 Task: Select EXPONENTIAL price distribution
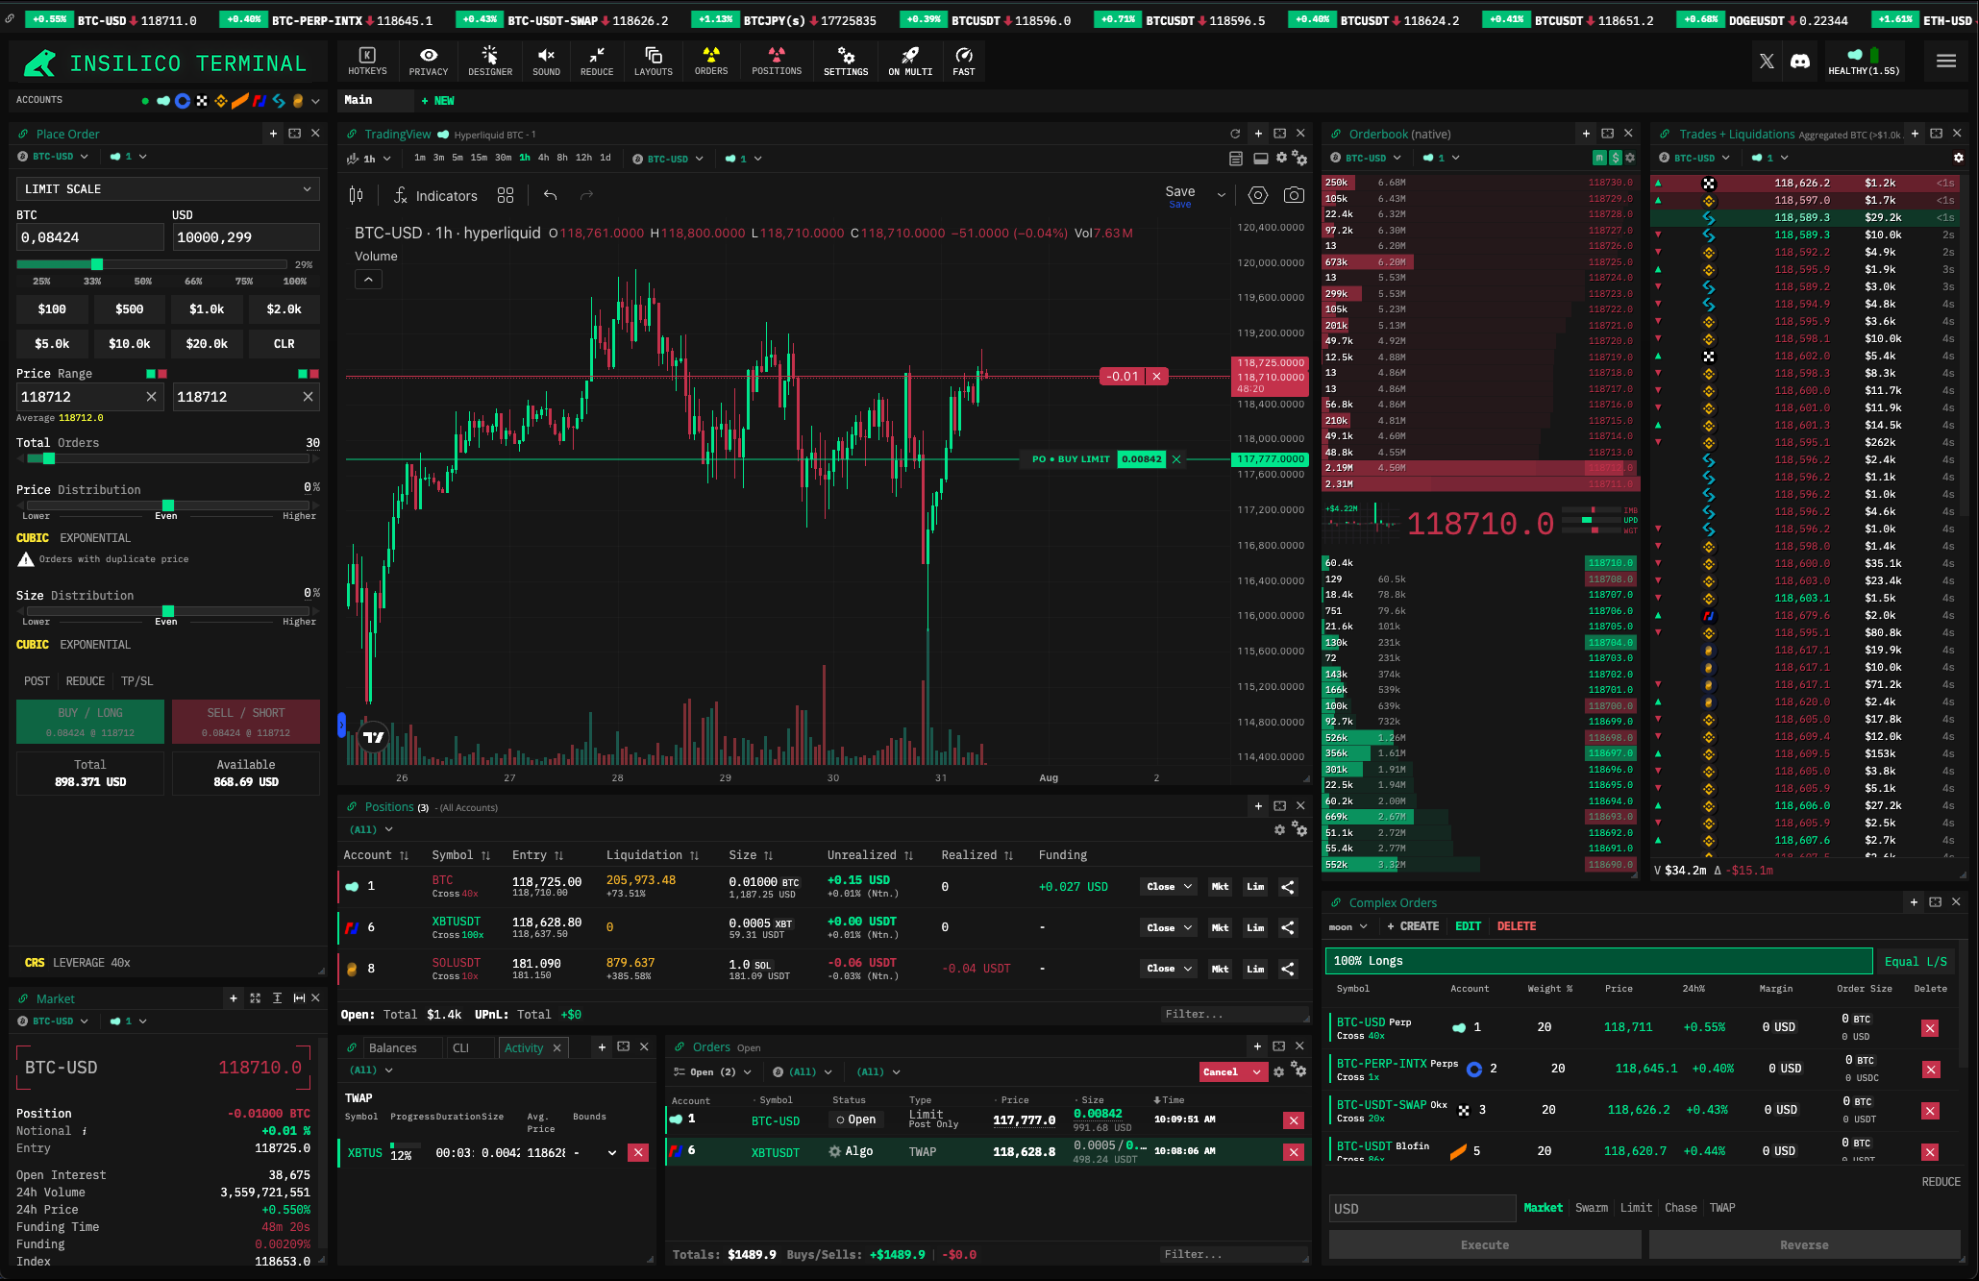tap(95, 538)
